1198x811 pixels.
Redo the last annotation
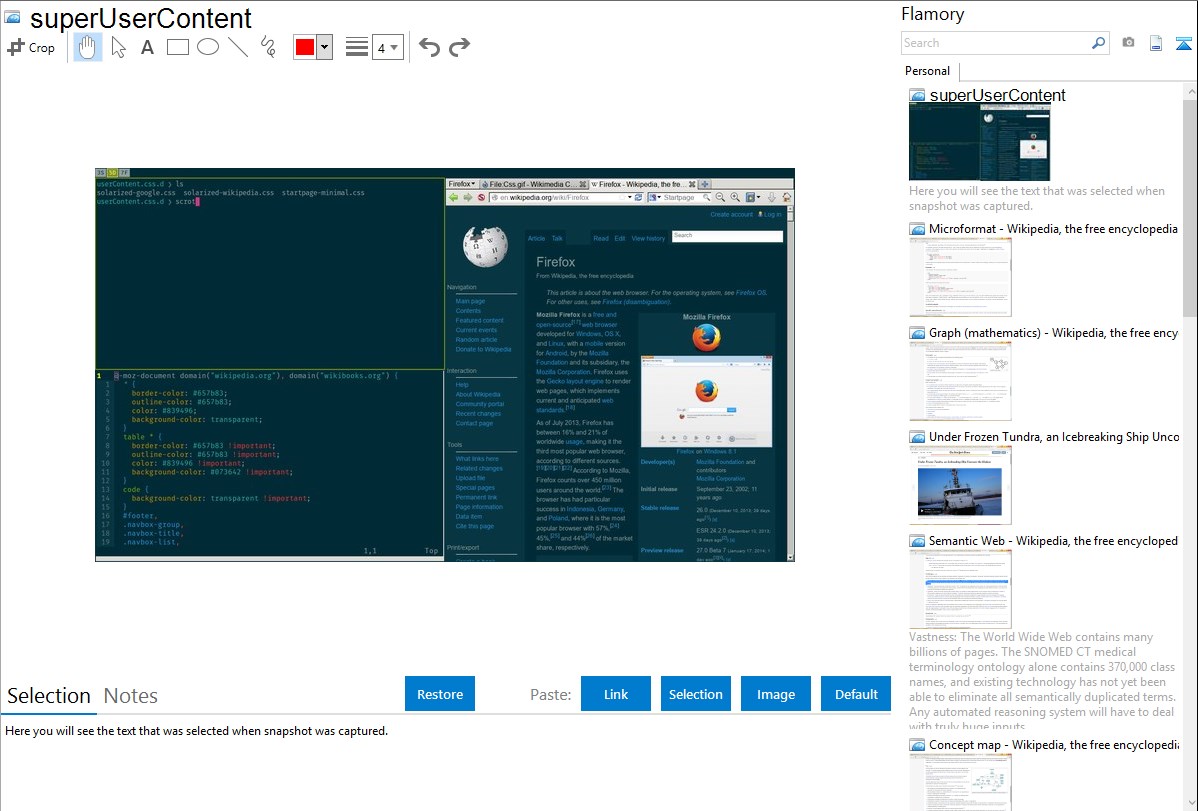tap(459, 47)
